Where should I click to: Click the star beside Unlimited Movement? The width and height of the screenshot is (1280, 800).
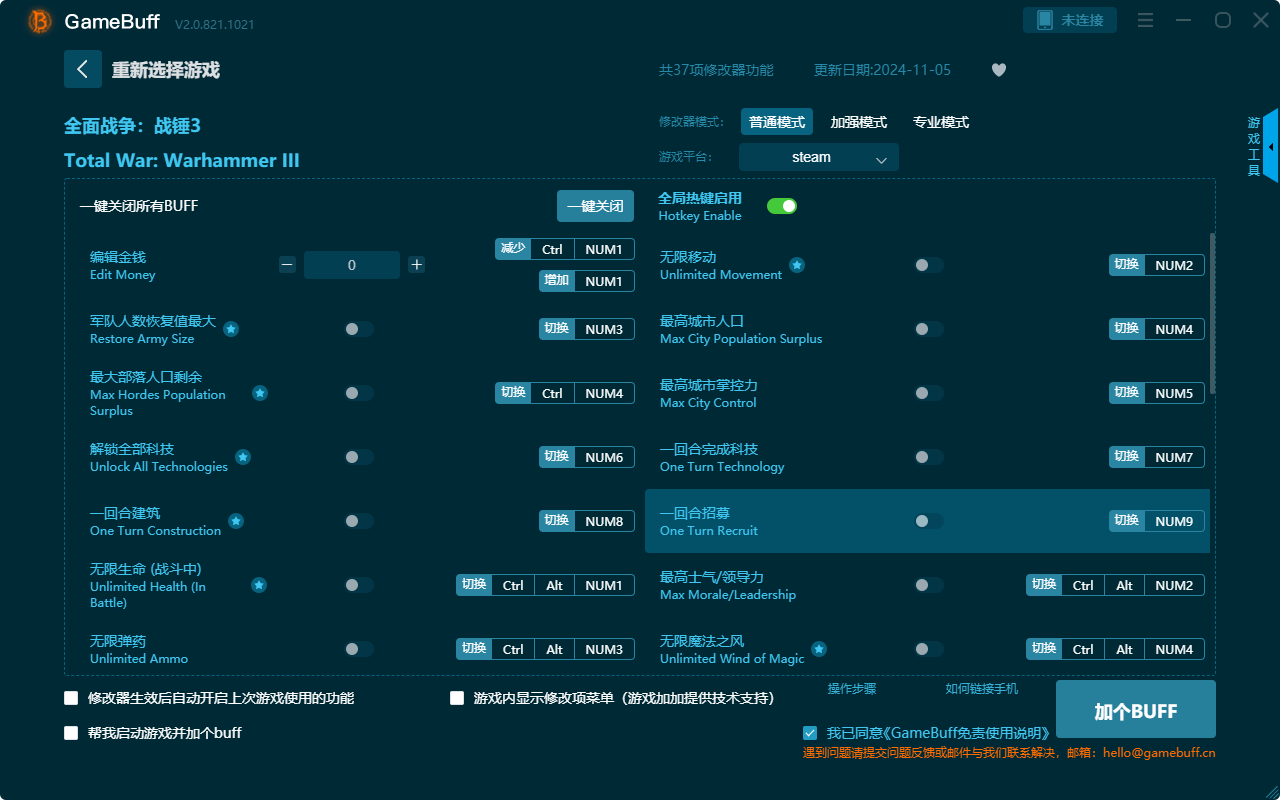pos(797,265)
